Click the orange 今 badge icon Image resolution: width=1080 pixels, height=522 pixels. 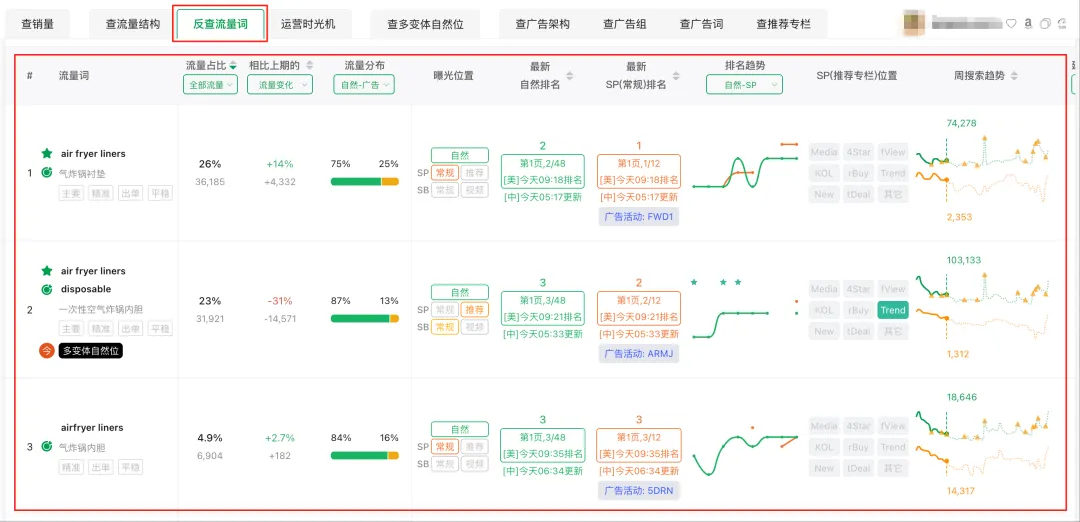pyautogui.click(x=47, y=351)
